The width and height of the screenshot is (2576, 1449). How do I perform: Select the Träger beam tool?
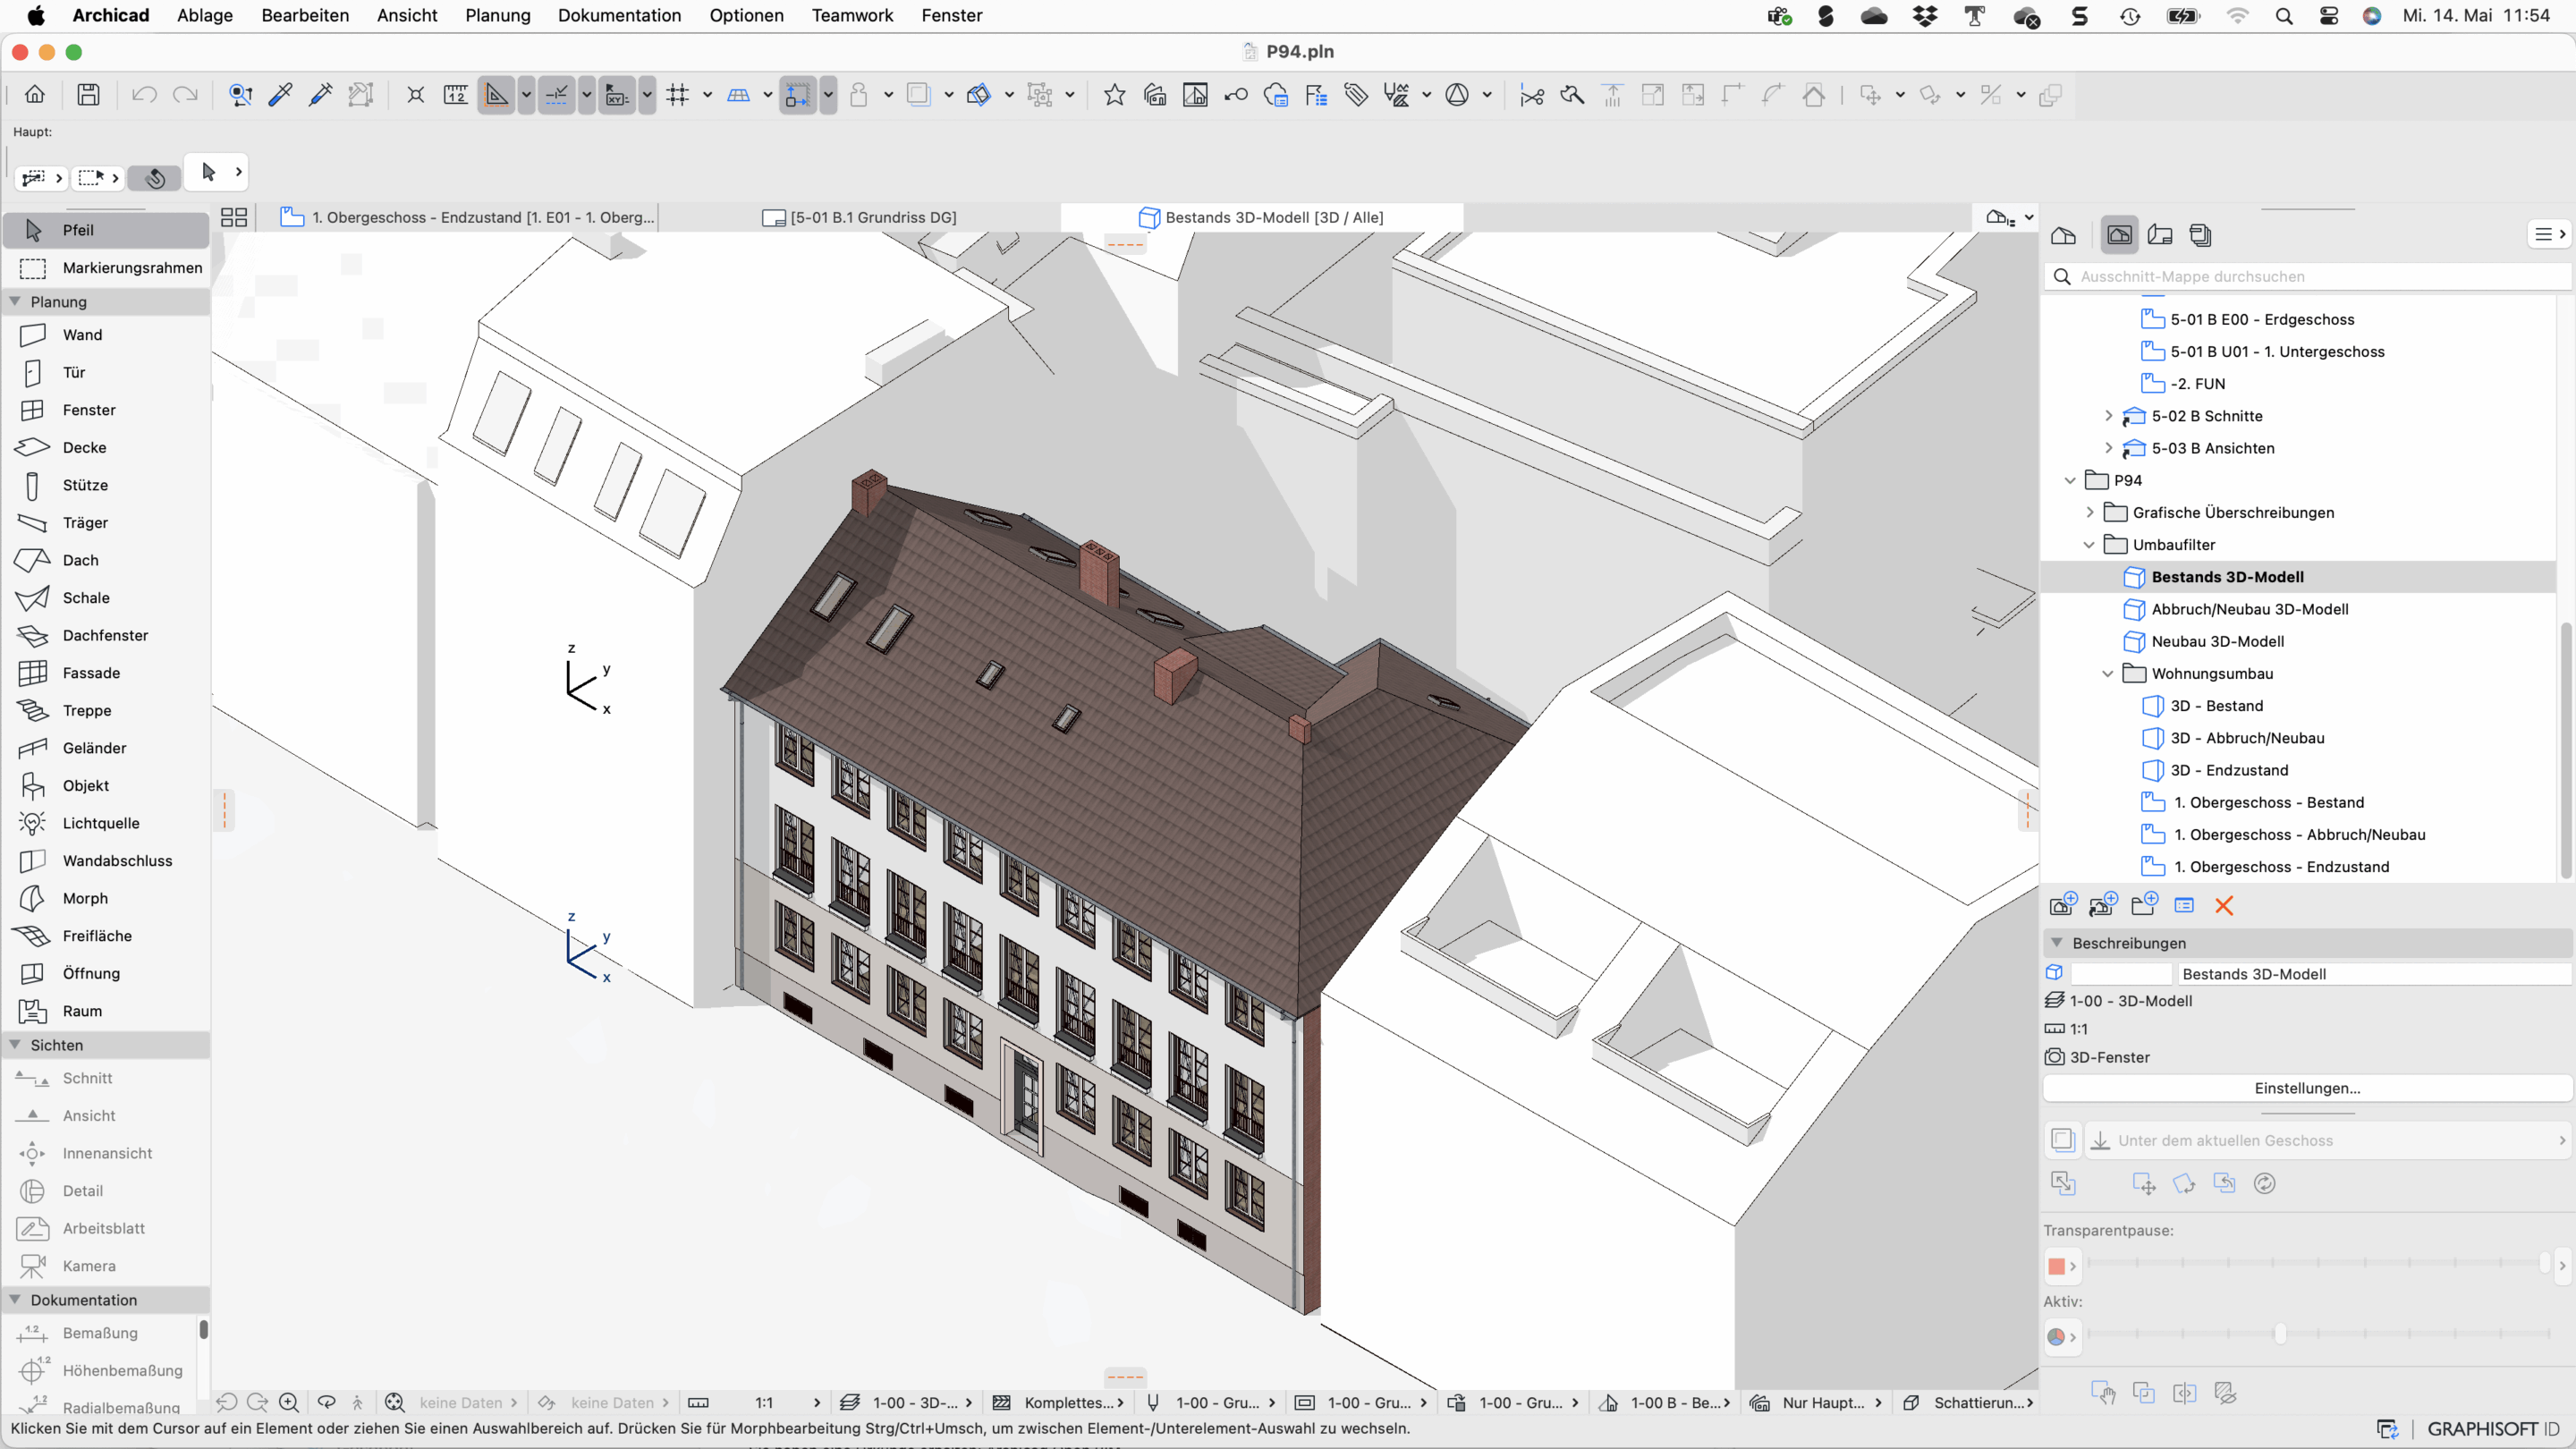click(105, 522)
